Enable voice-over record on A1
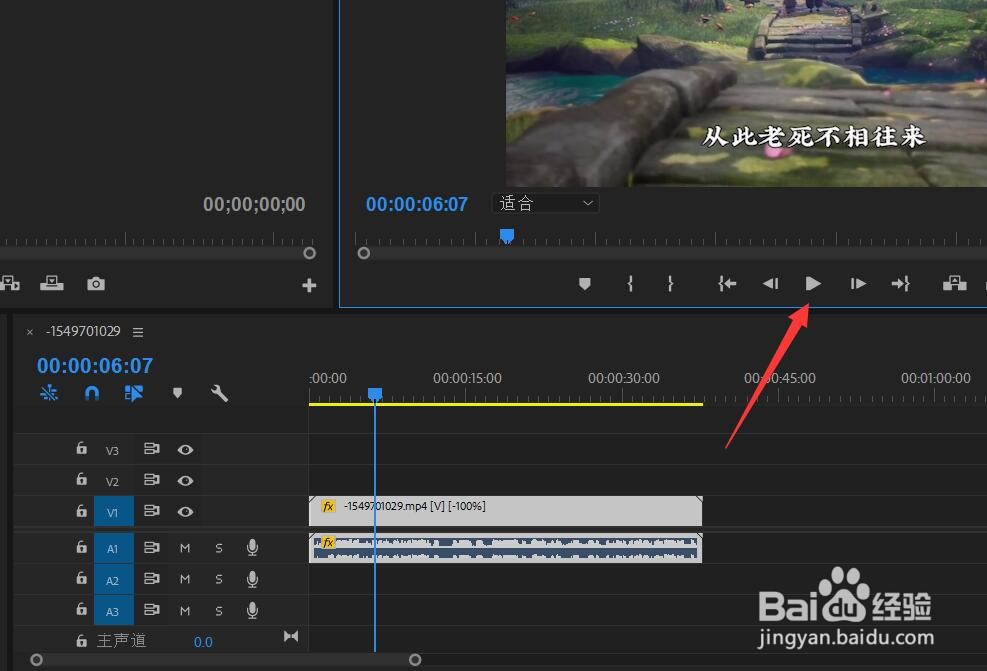The width and height of the screenshot is (987, 671). coord(252,548)
